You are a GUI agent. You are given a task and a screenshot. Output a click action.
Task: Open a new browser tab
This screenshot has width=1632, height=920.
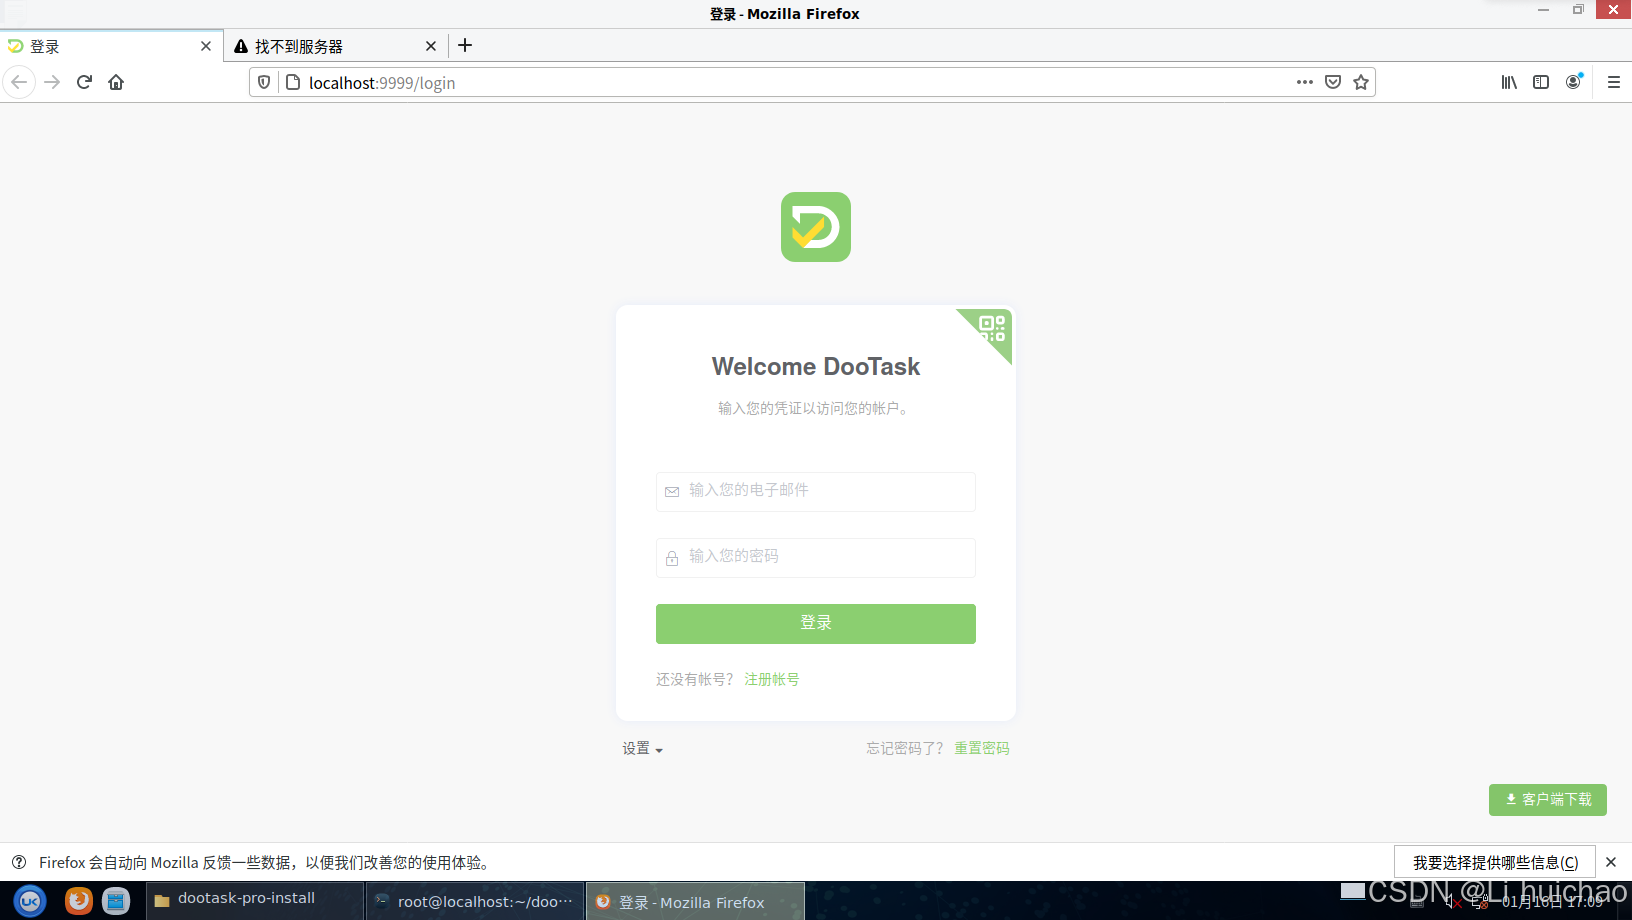464,45
